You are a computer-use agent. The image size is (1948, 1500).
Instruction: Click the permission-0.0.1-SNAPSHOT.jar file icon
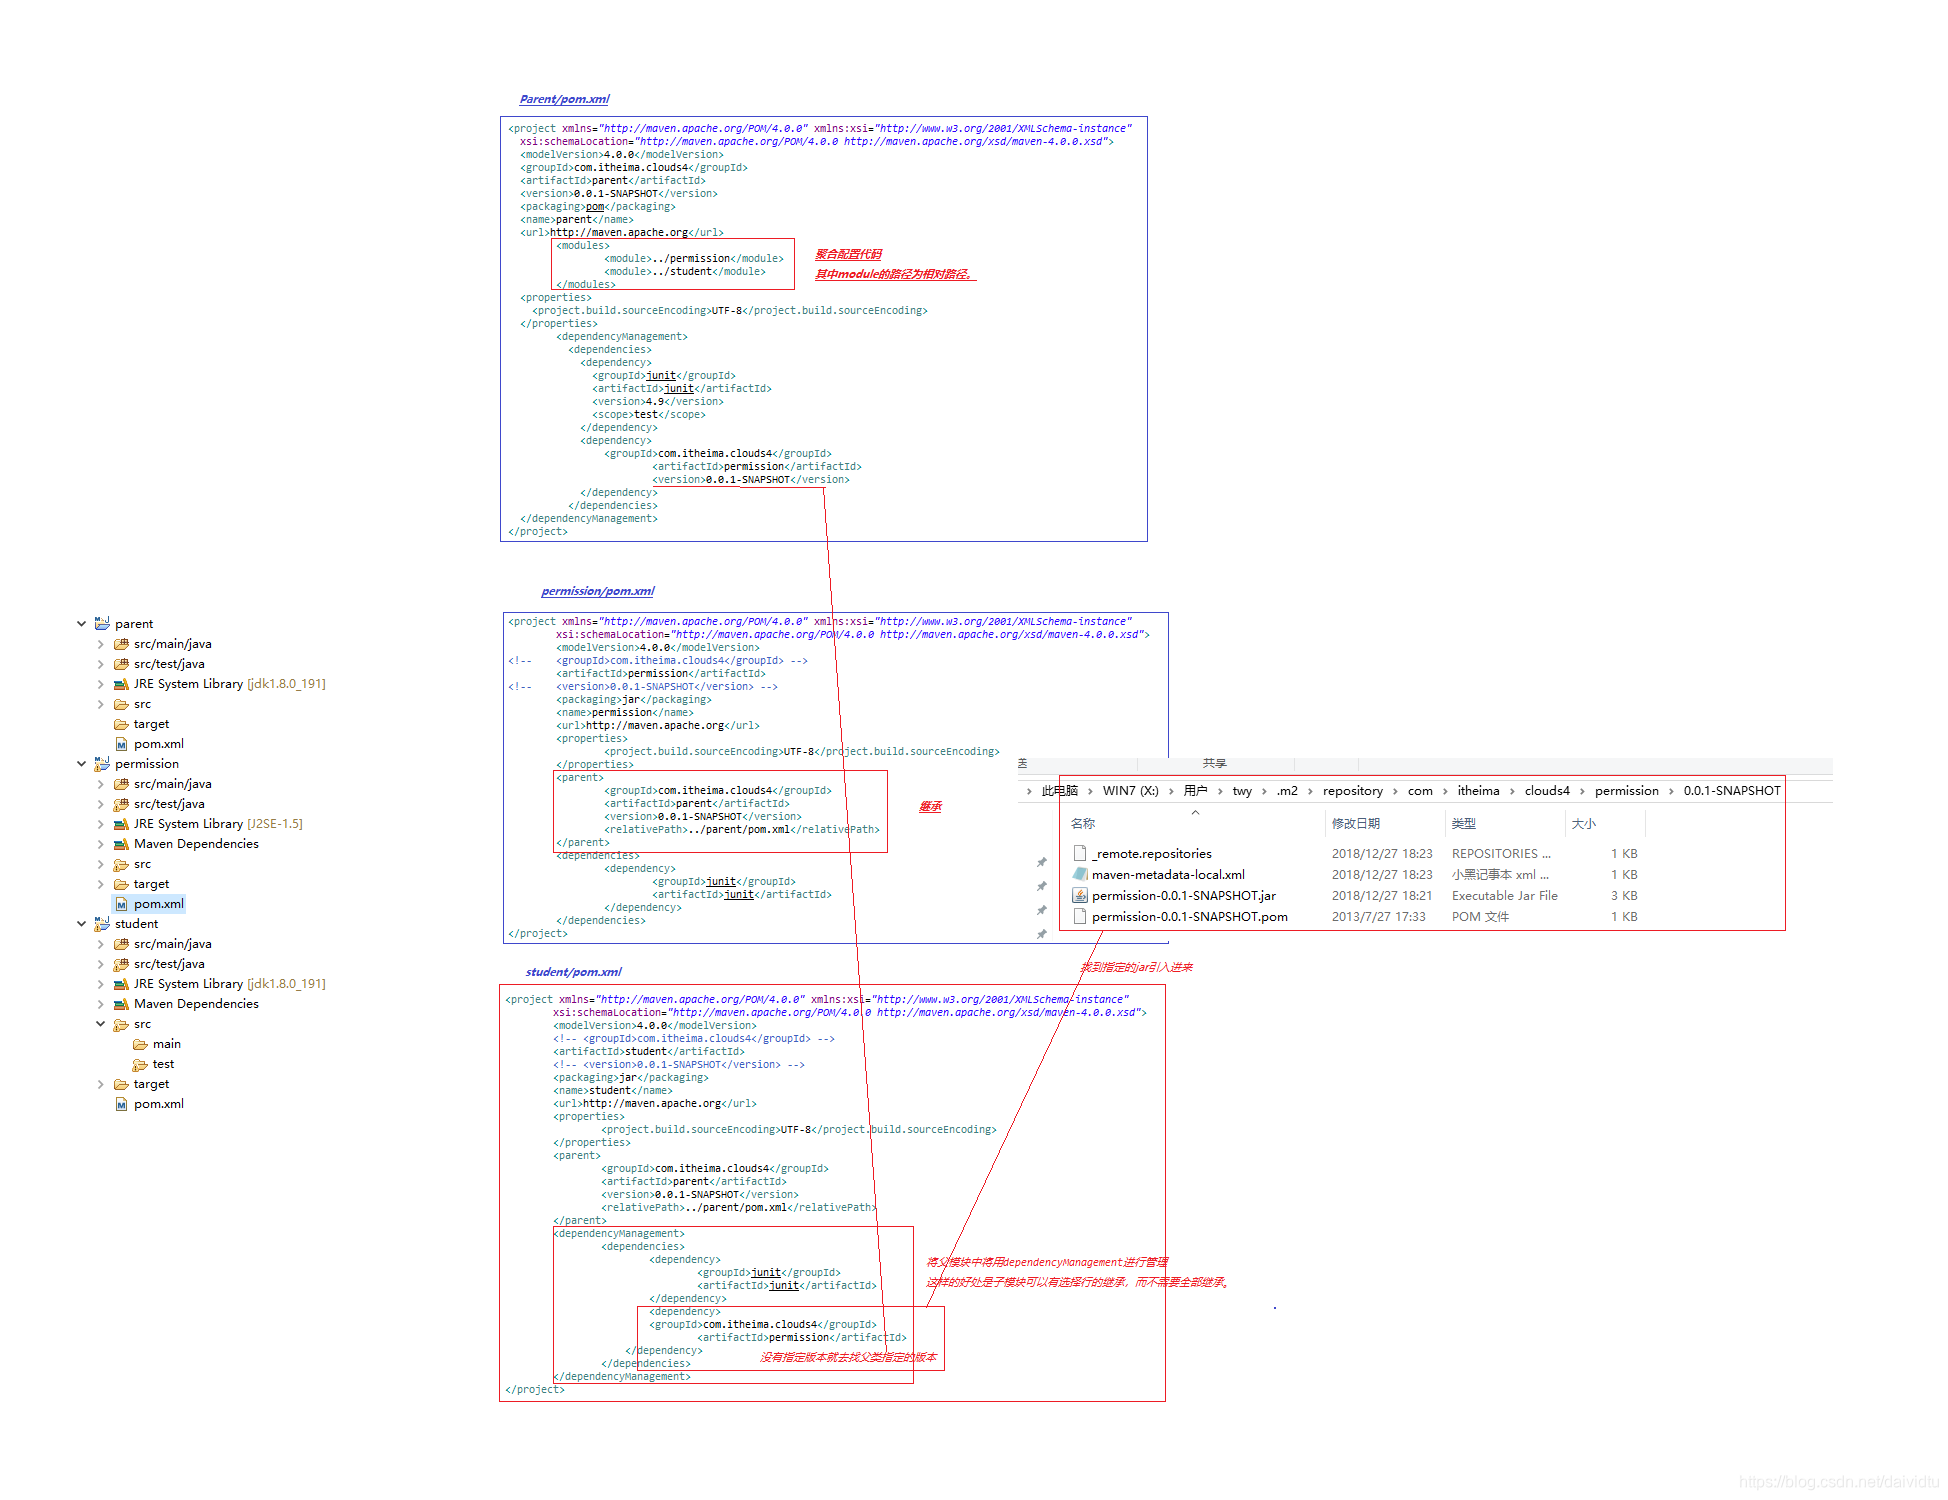[1079, 895]
